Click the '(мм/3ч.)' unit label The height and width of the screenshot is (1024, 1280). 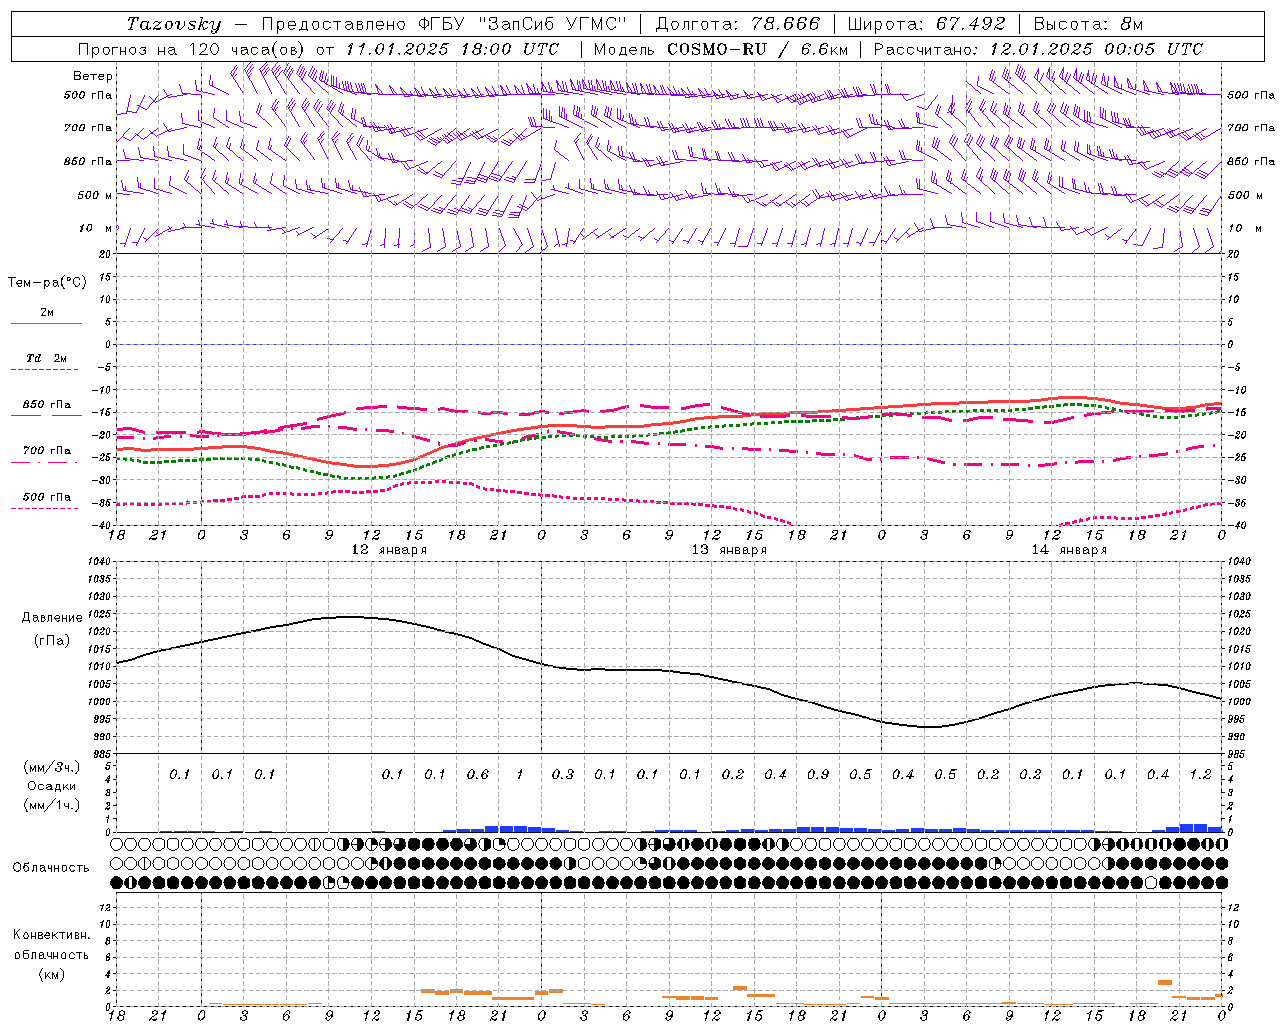[x=52, y=767]
